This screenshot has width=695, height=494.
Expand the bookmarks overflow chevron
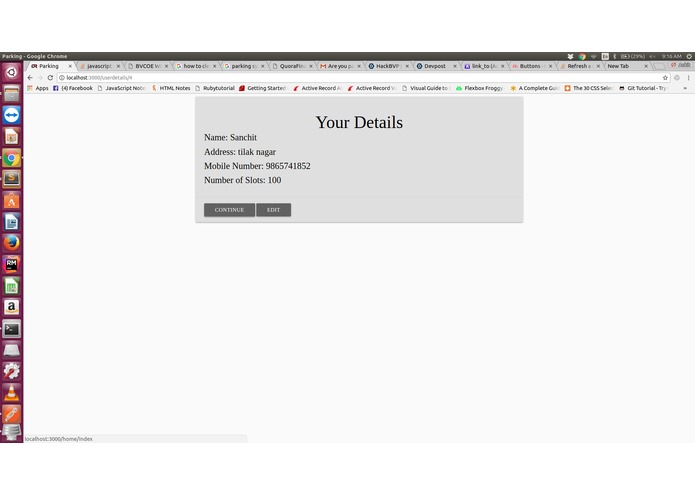tap(685, 88)
